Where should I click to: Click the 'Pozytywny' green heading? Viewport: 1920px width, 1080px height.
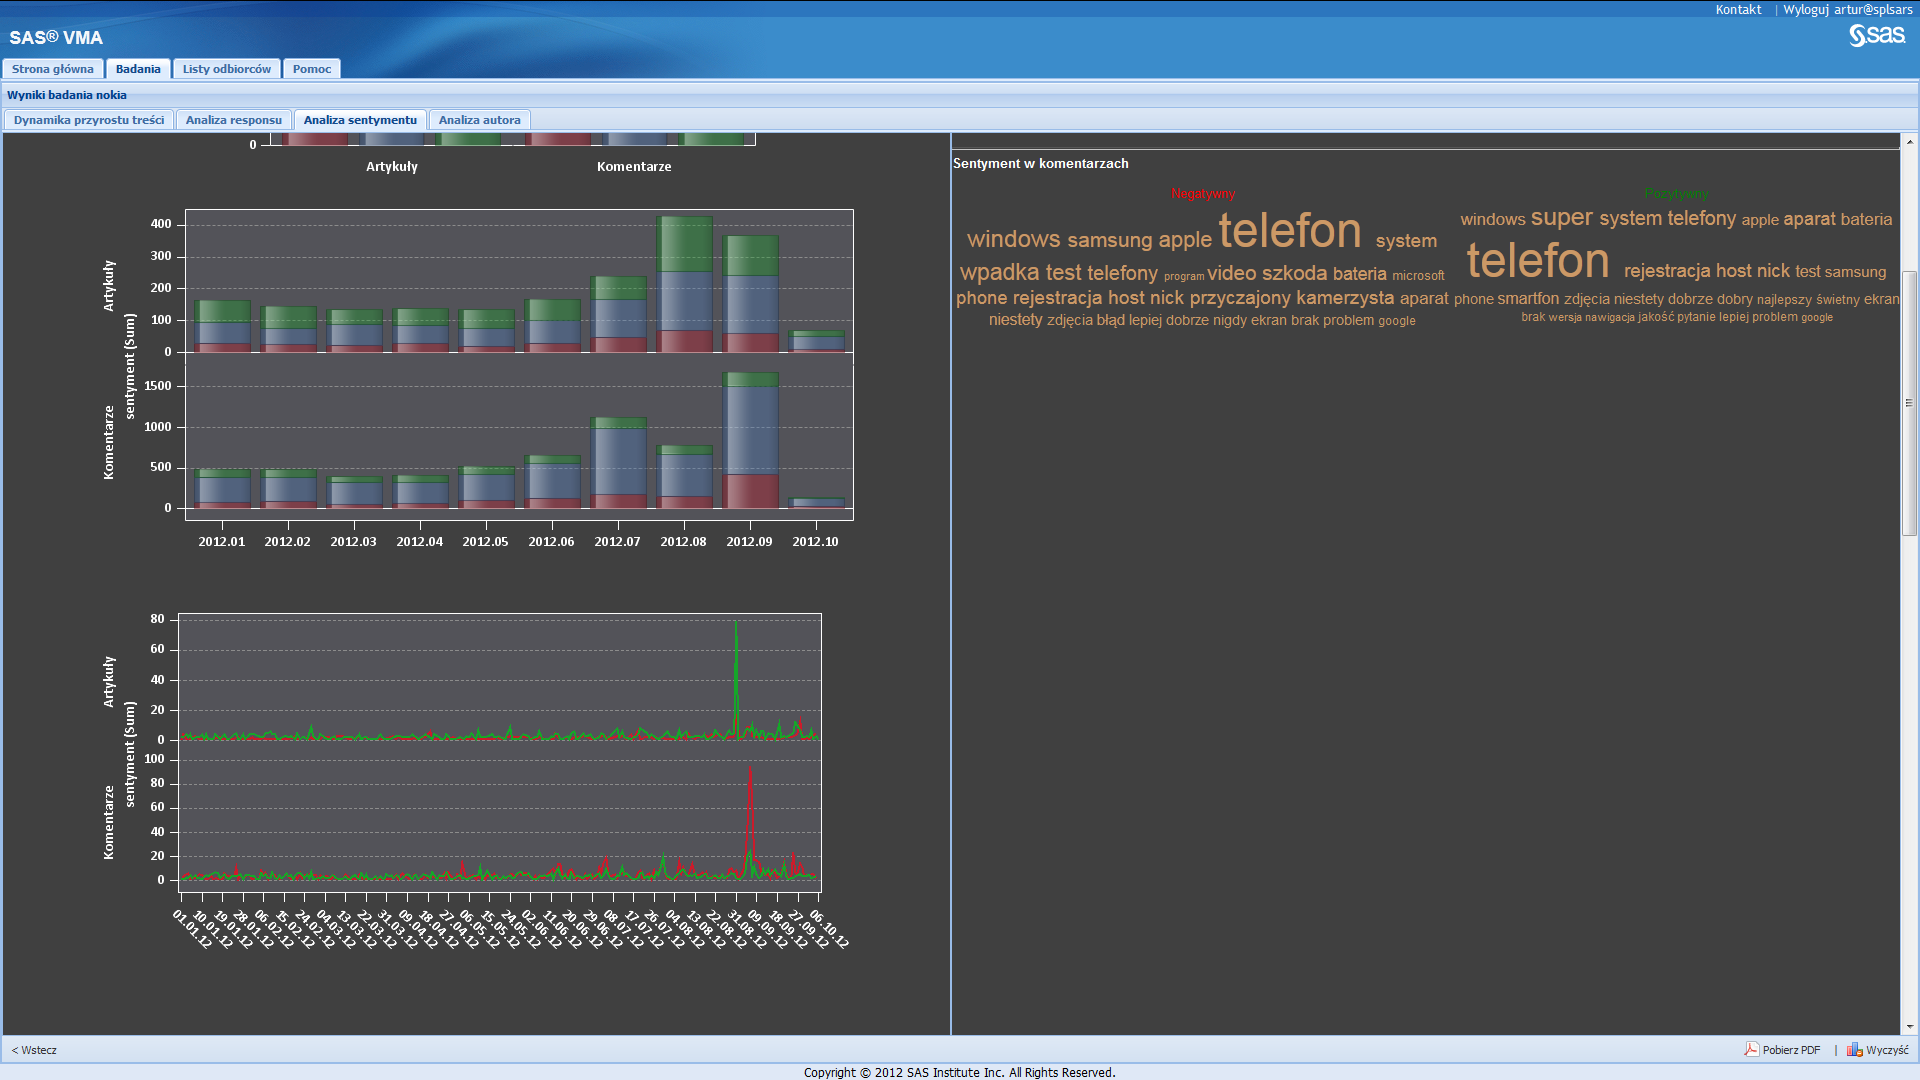click(x=1676, y=193)
